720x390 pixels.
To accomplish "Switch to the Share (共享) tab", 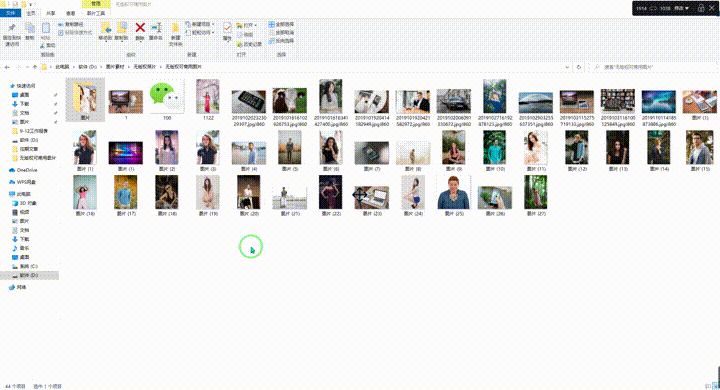I will 51,13.
